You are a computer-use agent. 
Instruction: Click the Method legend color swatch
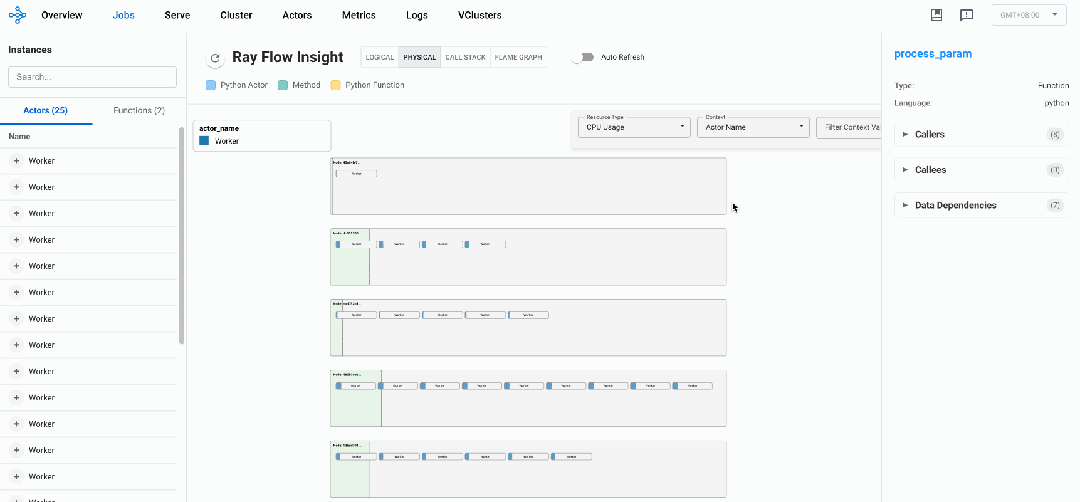[x=282, y=85]
